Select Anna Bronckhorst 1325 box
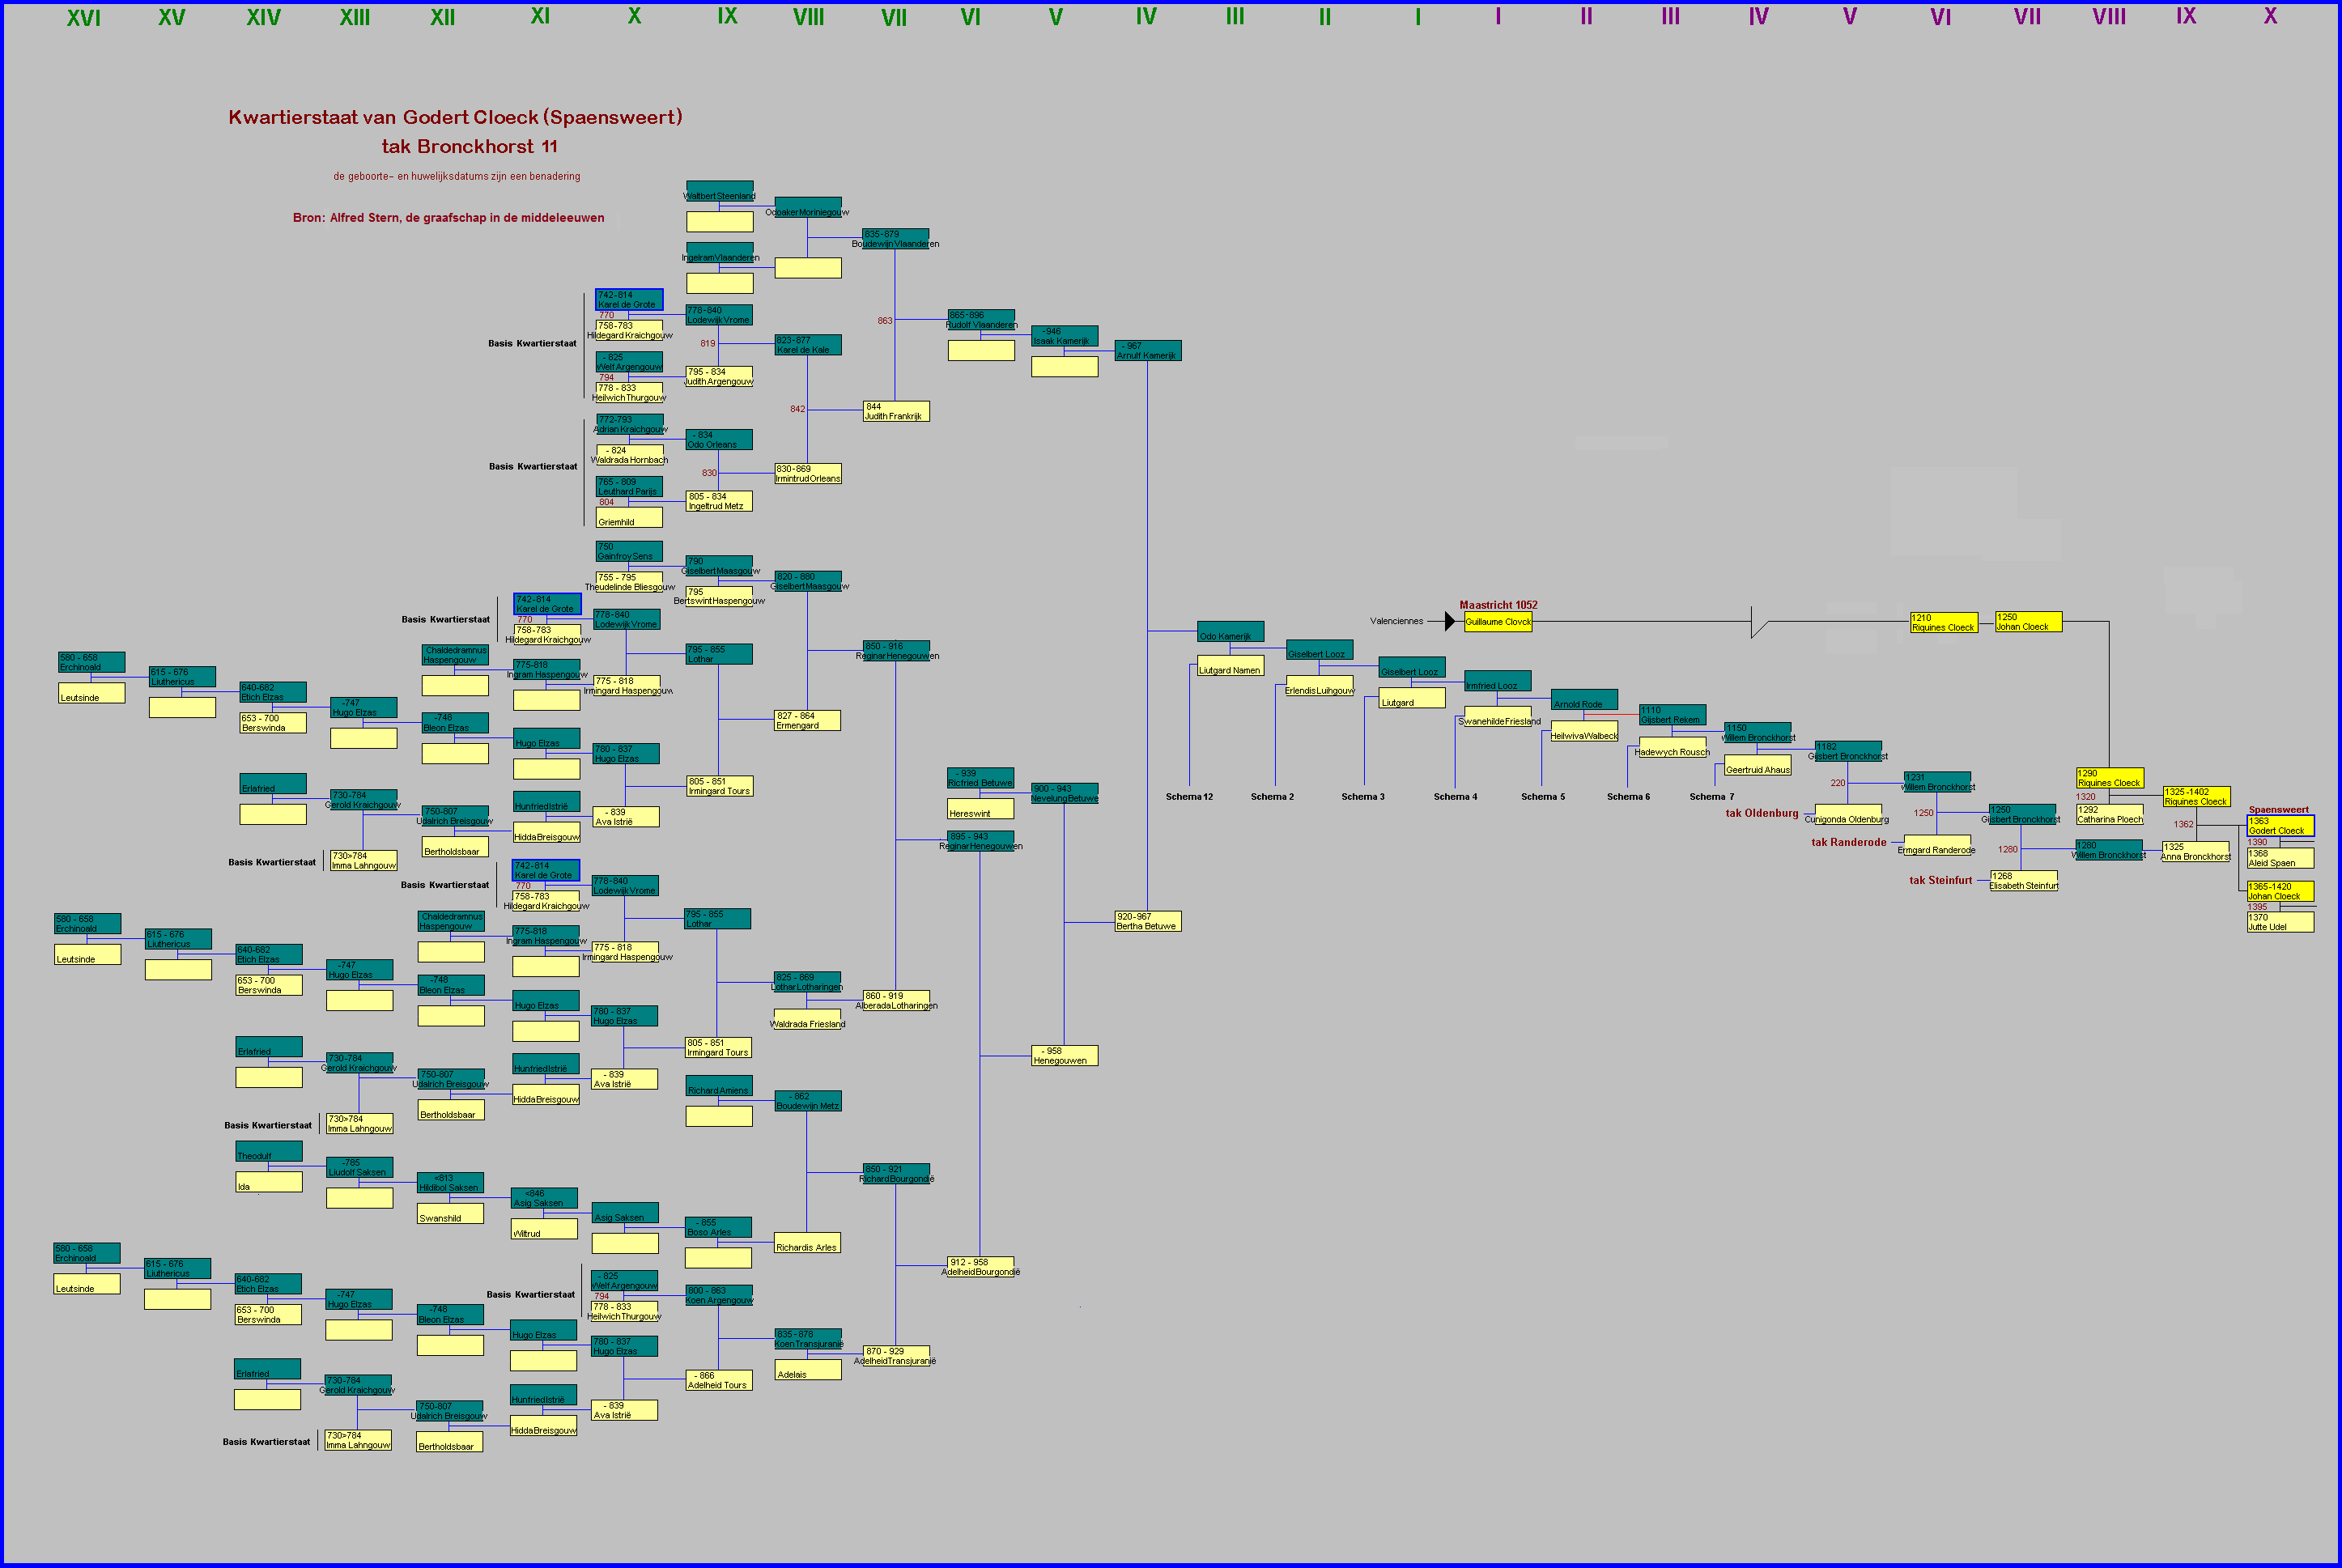Viewport: 2342px width, 1568px height. point(2195,852)
